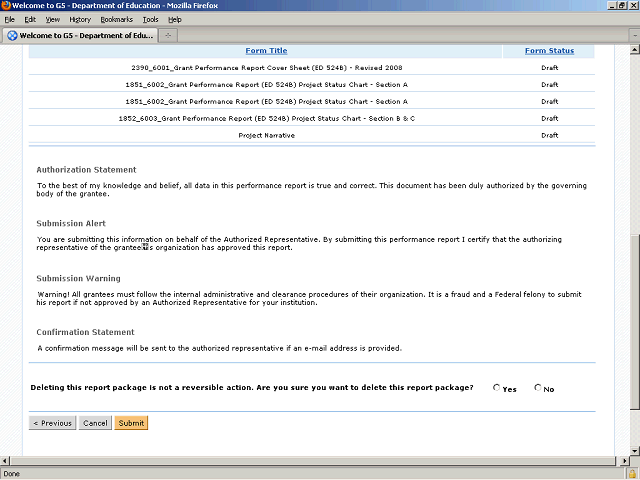Click the vertical scrollbar down arrow
This screenshot has height=480, width=640.
pyautogui.click(x=634, y=451)
